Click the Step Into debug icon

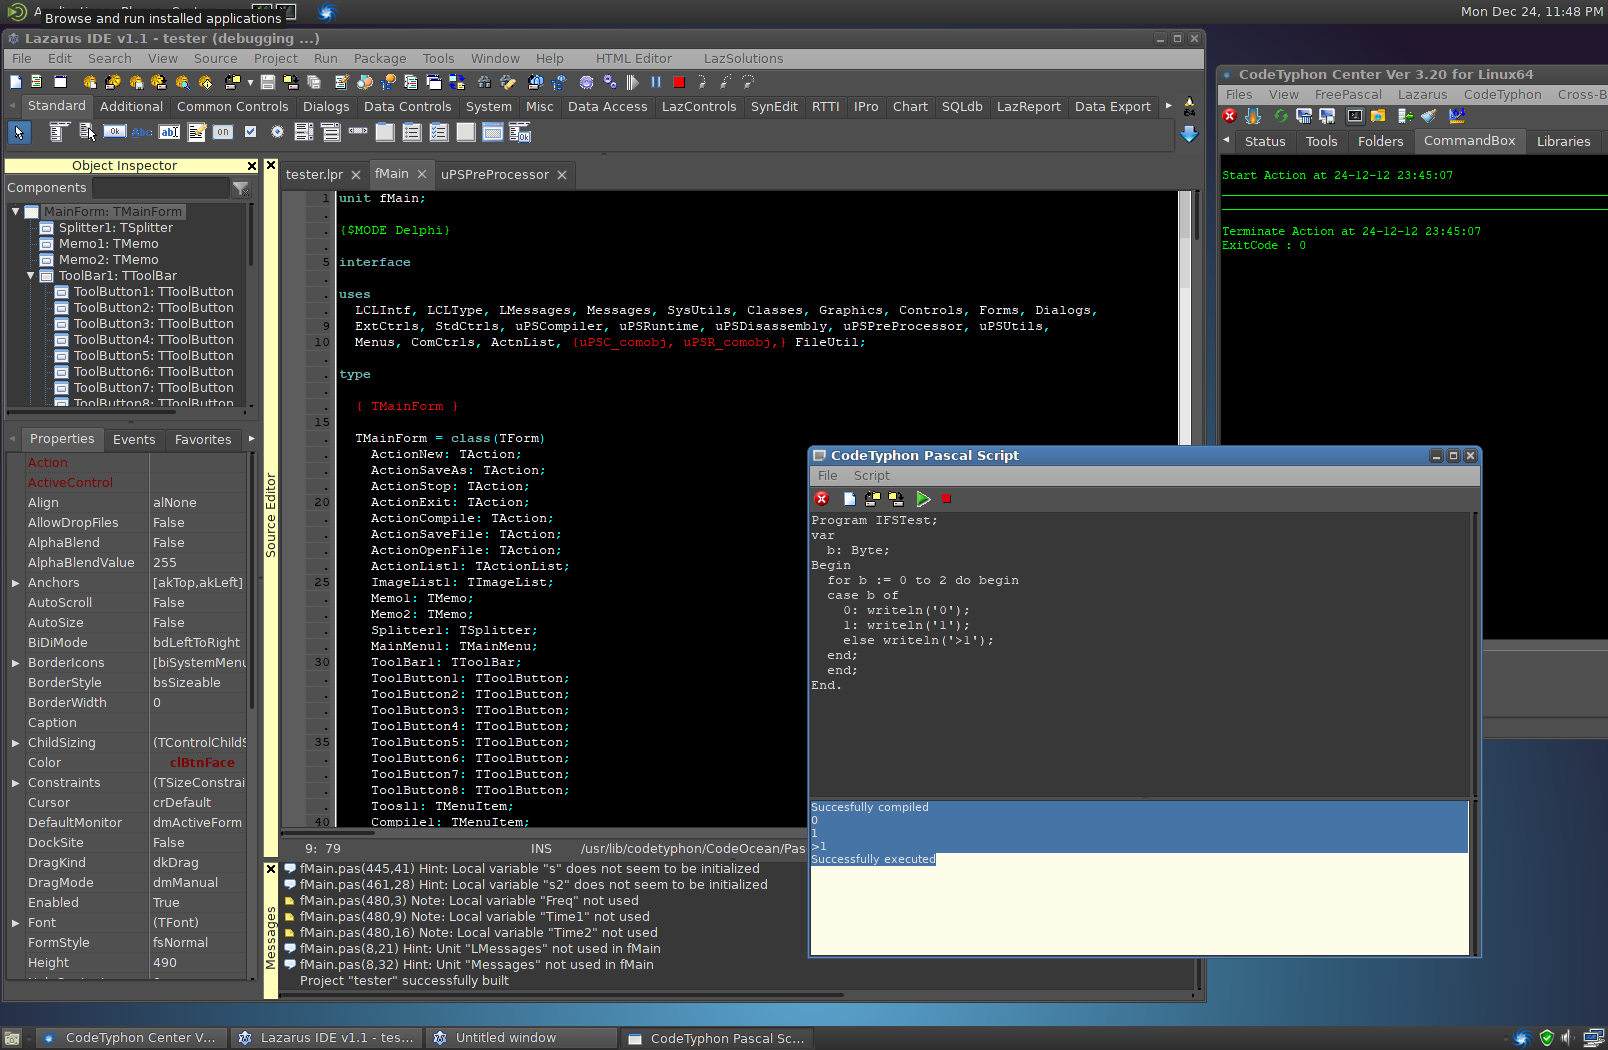coord(702,82)
